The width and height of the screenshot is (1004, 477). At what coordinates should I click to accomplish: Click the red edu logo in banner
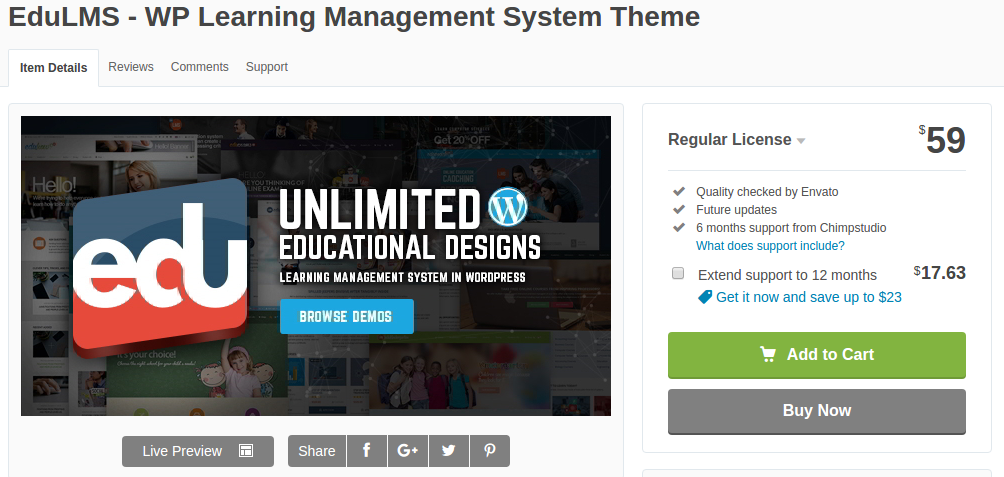(159, 269)
